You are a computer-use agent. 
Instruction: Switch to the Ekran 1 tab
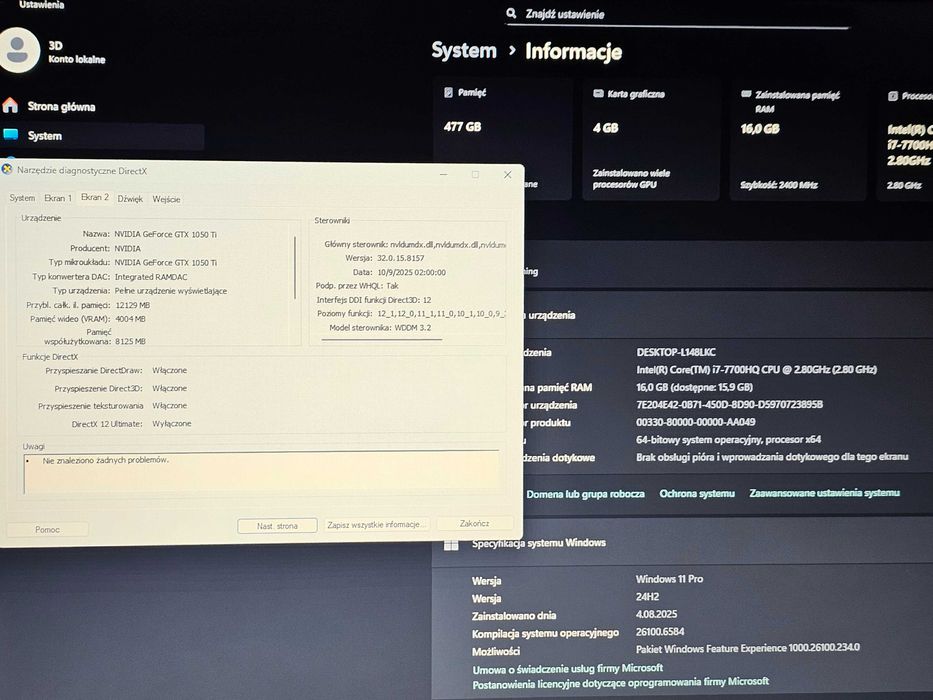(x=58, y=198)
